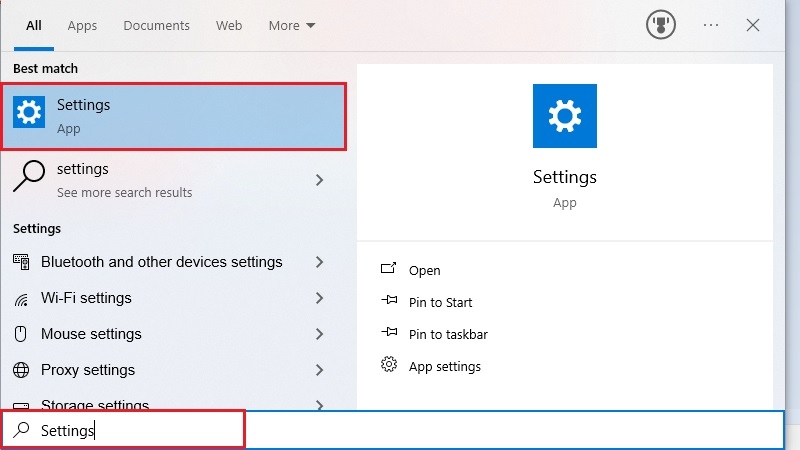Expand the Storage settings arrow
Image resolution: width=800 pixels, height=450 pixels.
(319, 405)
